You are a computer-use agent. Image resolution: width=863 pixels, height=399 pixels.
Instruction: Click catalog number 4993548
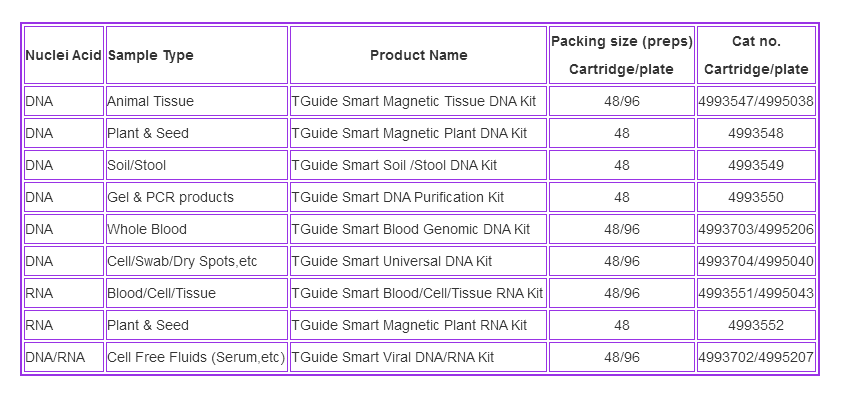(x=756, y=133)
